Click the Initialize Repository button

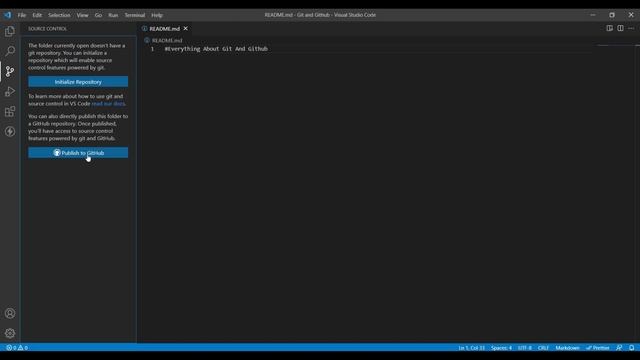click(78, 82)
